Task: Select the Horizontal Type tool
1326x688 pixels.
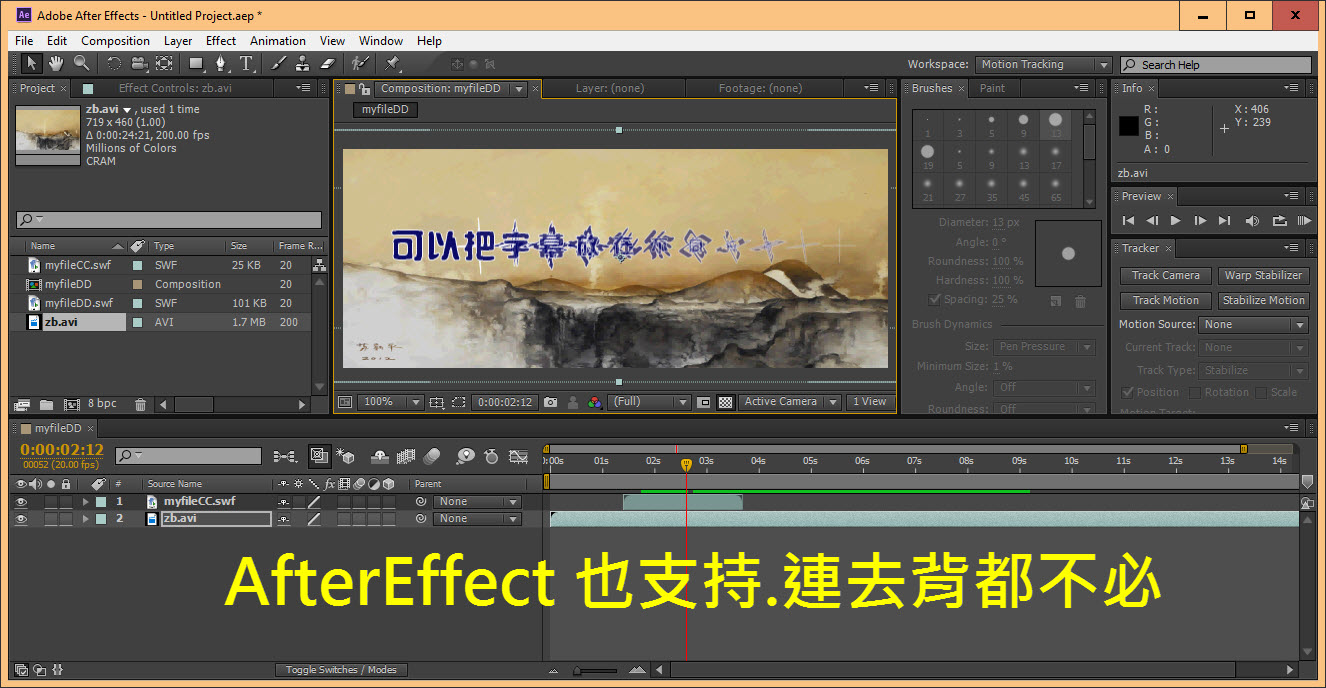Action: click(246, 63)
